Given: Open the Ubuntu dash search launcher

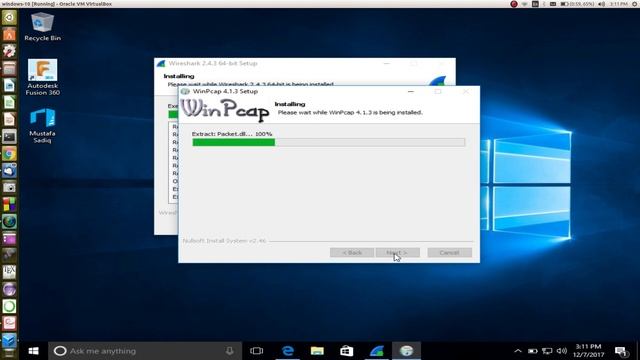Looking at the screenshot, I should 9,18.
